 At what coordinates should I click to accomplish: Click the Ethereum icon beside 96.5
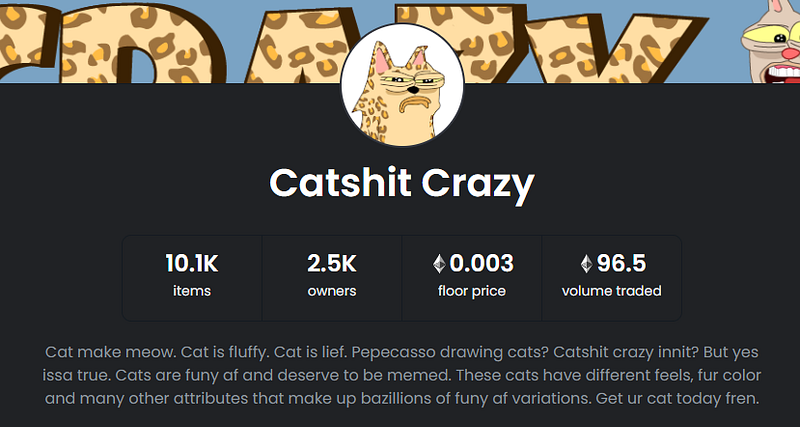pos(585,264)
